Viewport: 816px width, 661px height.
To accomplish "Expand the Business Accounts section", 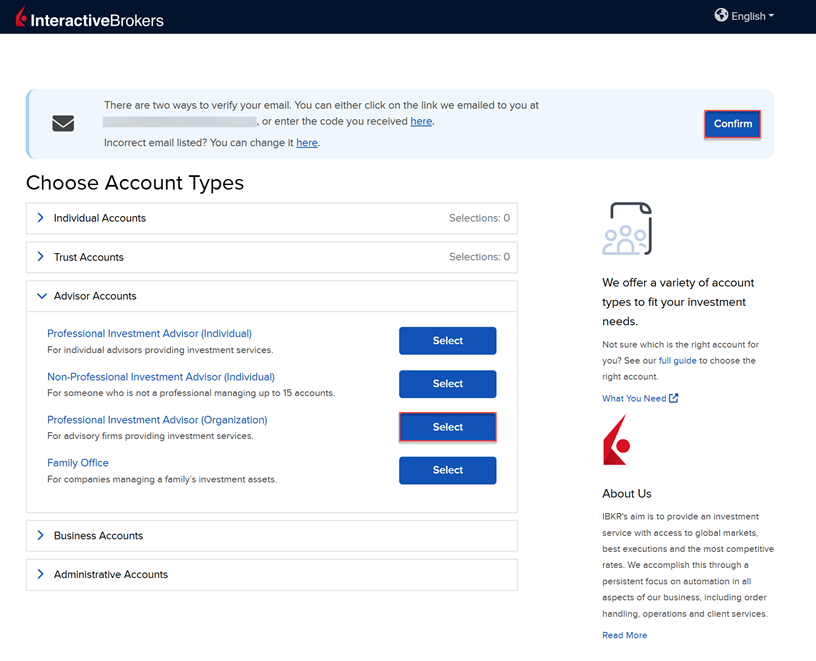I will point(98,536).
